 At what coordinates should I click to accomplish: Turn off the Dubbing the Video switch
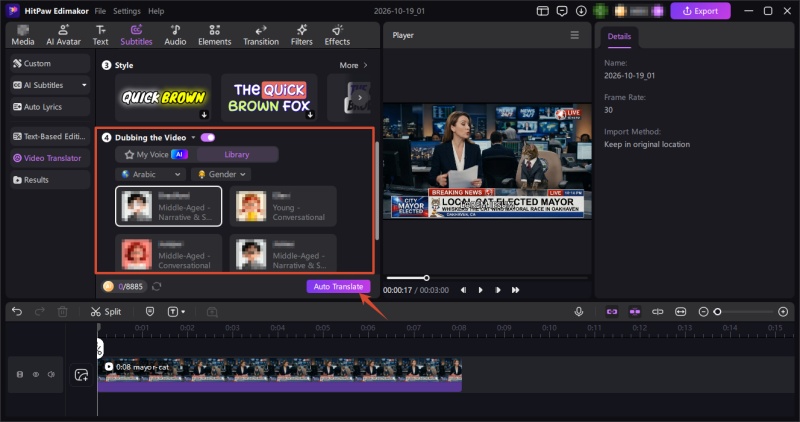[x=208, y=137]
